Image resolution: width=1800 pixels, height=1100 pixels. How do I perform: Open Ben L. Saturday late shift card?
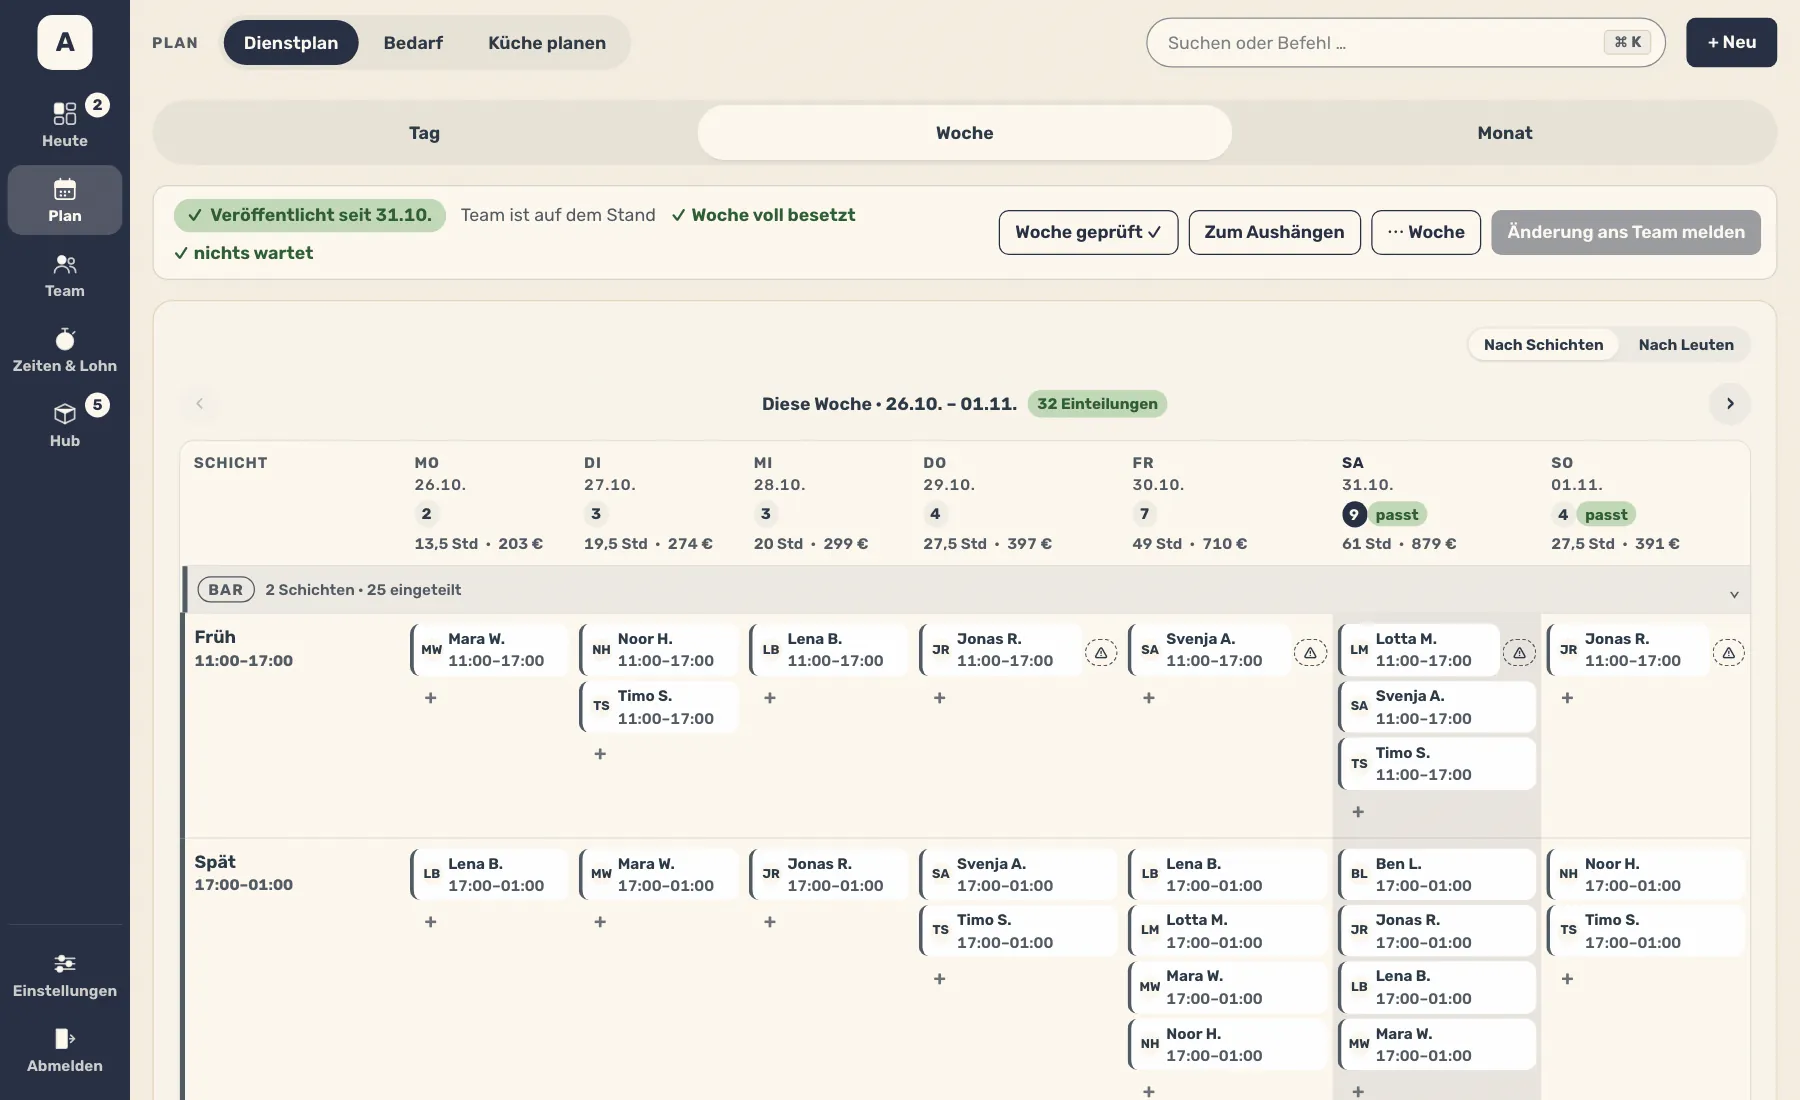(x=1436, y=874)
